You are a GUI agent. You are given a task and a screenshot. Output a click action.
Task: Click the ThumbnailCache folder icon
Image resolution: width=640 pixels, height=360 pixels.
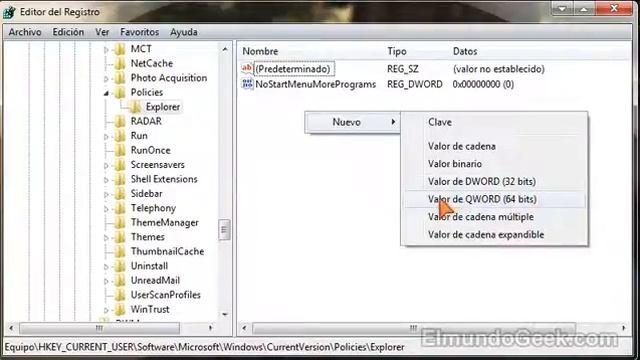point(120,251)
